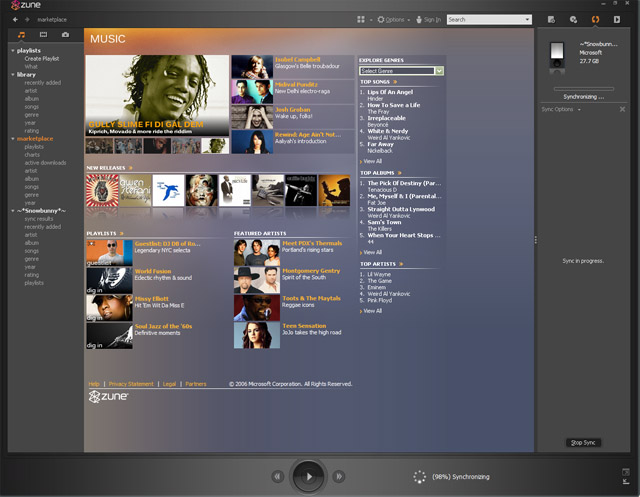Open the Teen Sensation featured artist link
640x497 pixels.
click(x=304, y=326)
